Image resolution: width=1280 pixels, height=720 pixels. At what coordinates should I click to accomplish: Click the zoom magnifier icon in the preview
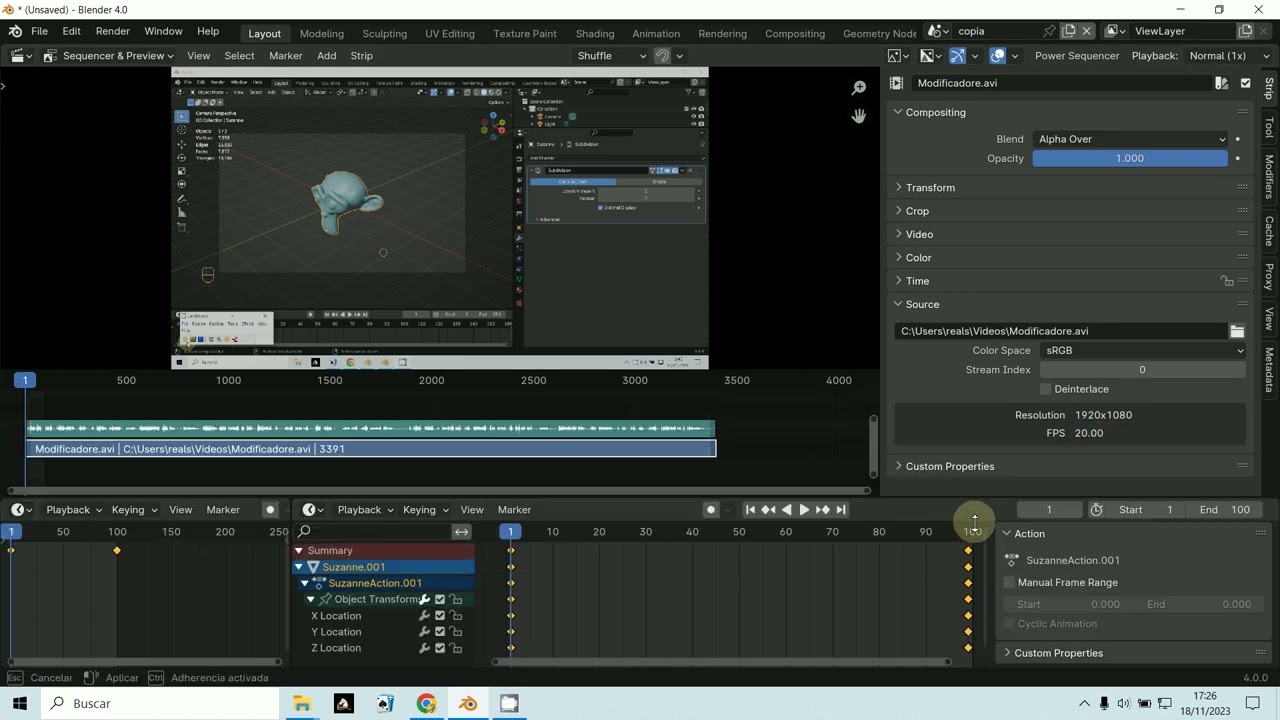coord(858,88)
